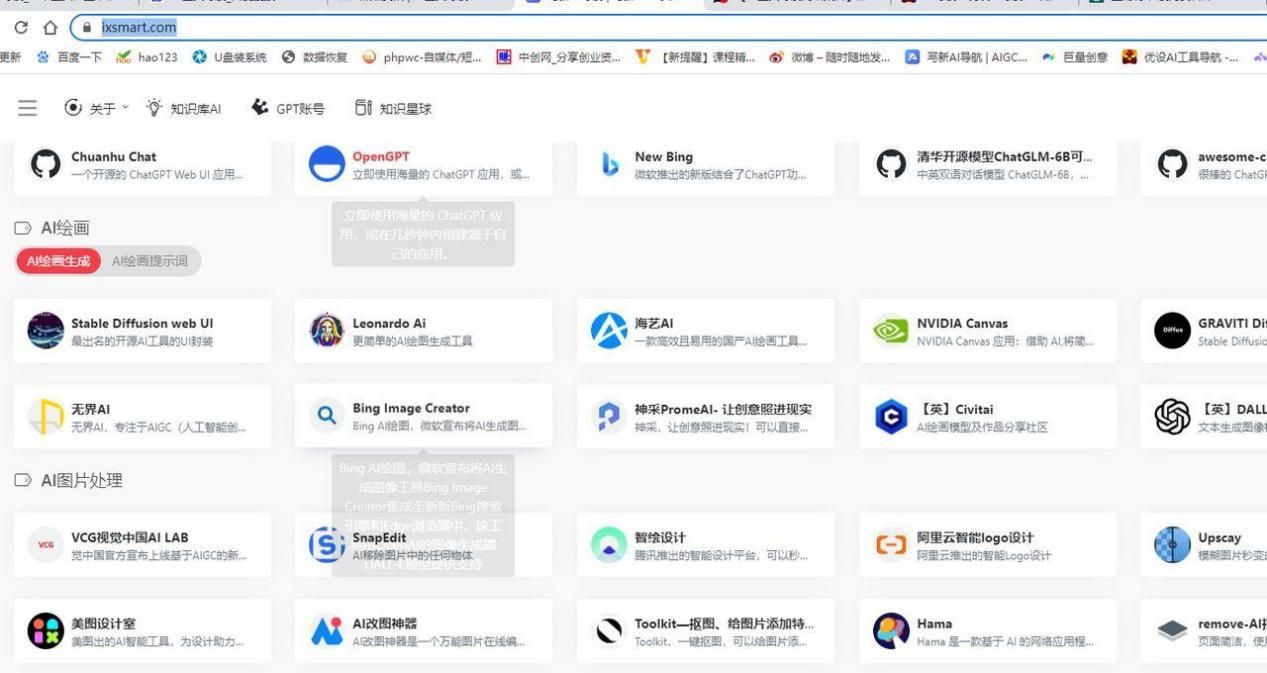Open the 神采PromeAI title link
Viewport: 1267px width, 673px height.
coord(723,409)
